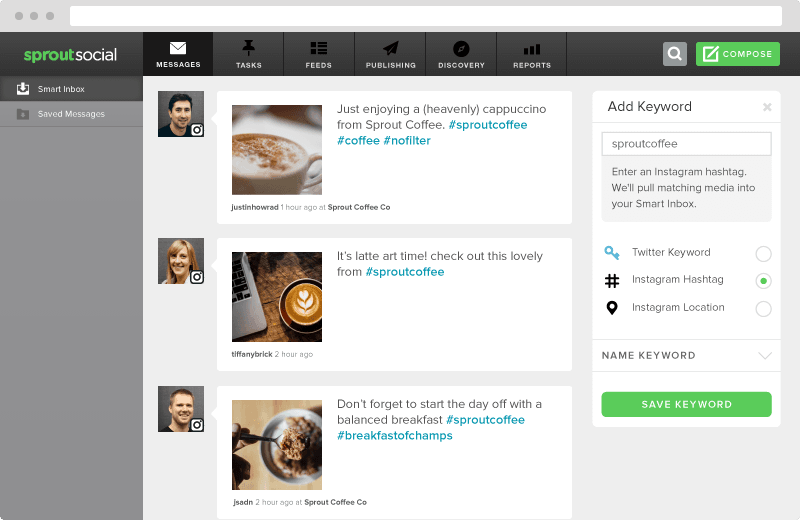This screenshot has width=800, height=520.
Task: View the Reports tab
Action: [x=532, y=54]
